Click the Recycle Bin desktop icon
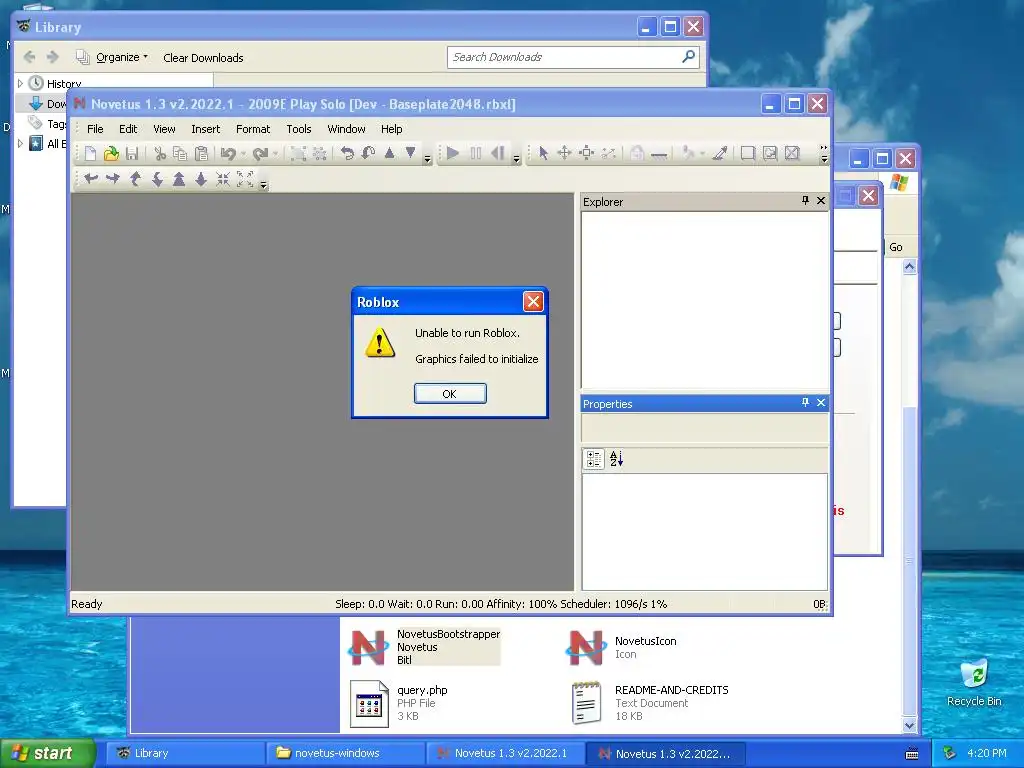Viewport: 1024px width, 768px height. 974,683
